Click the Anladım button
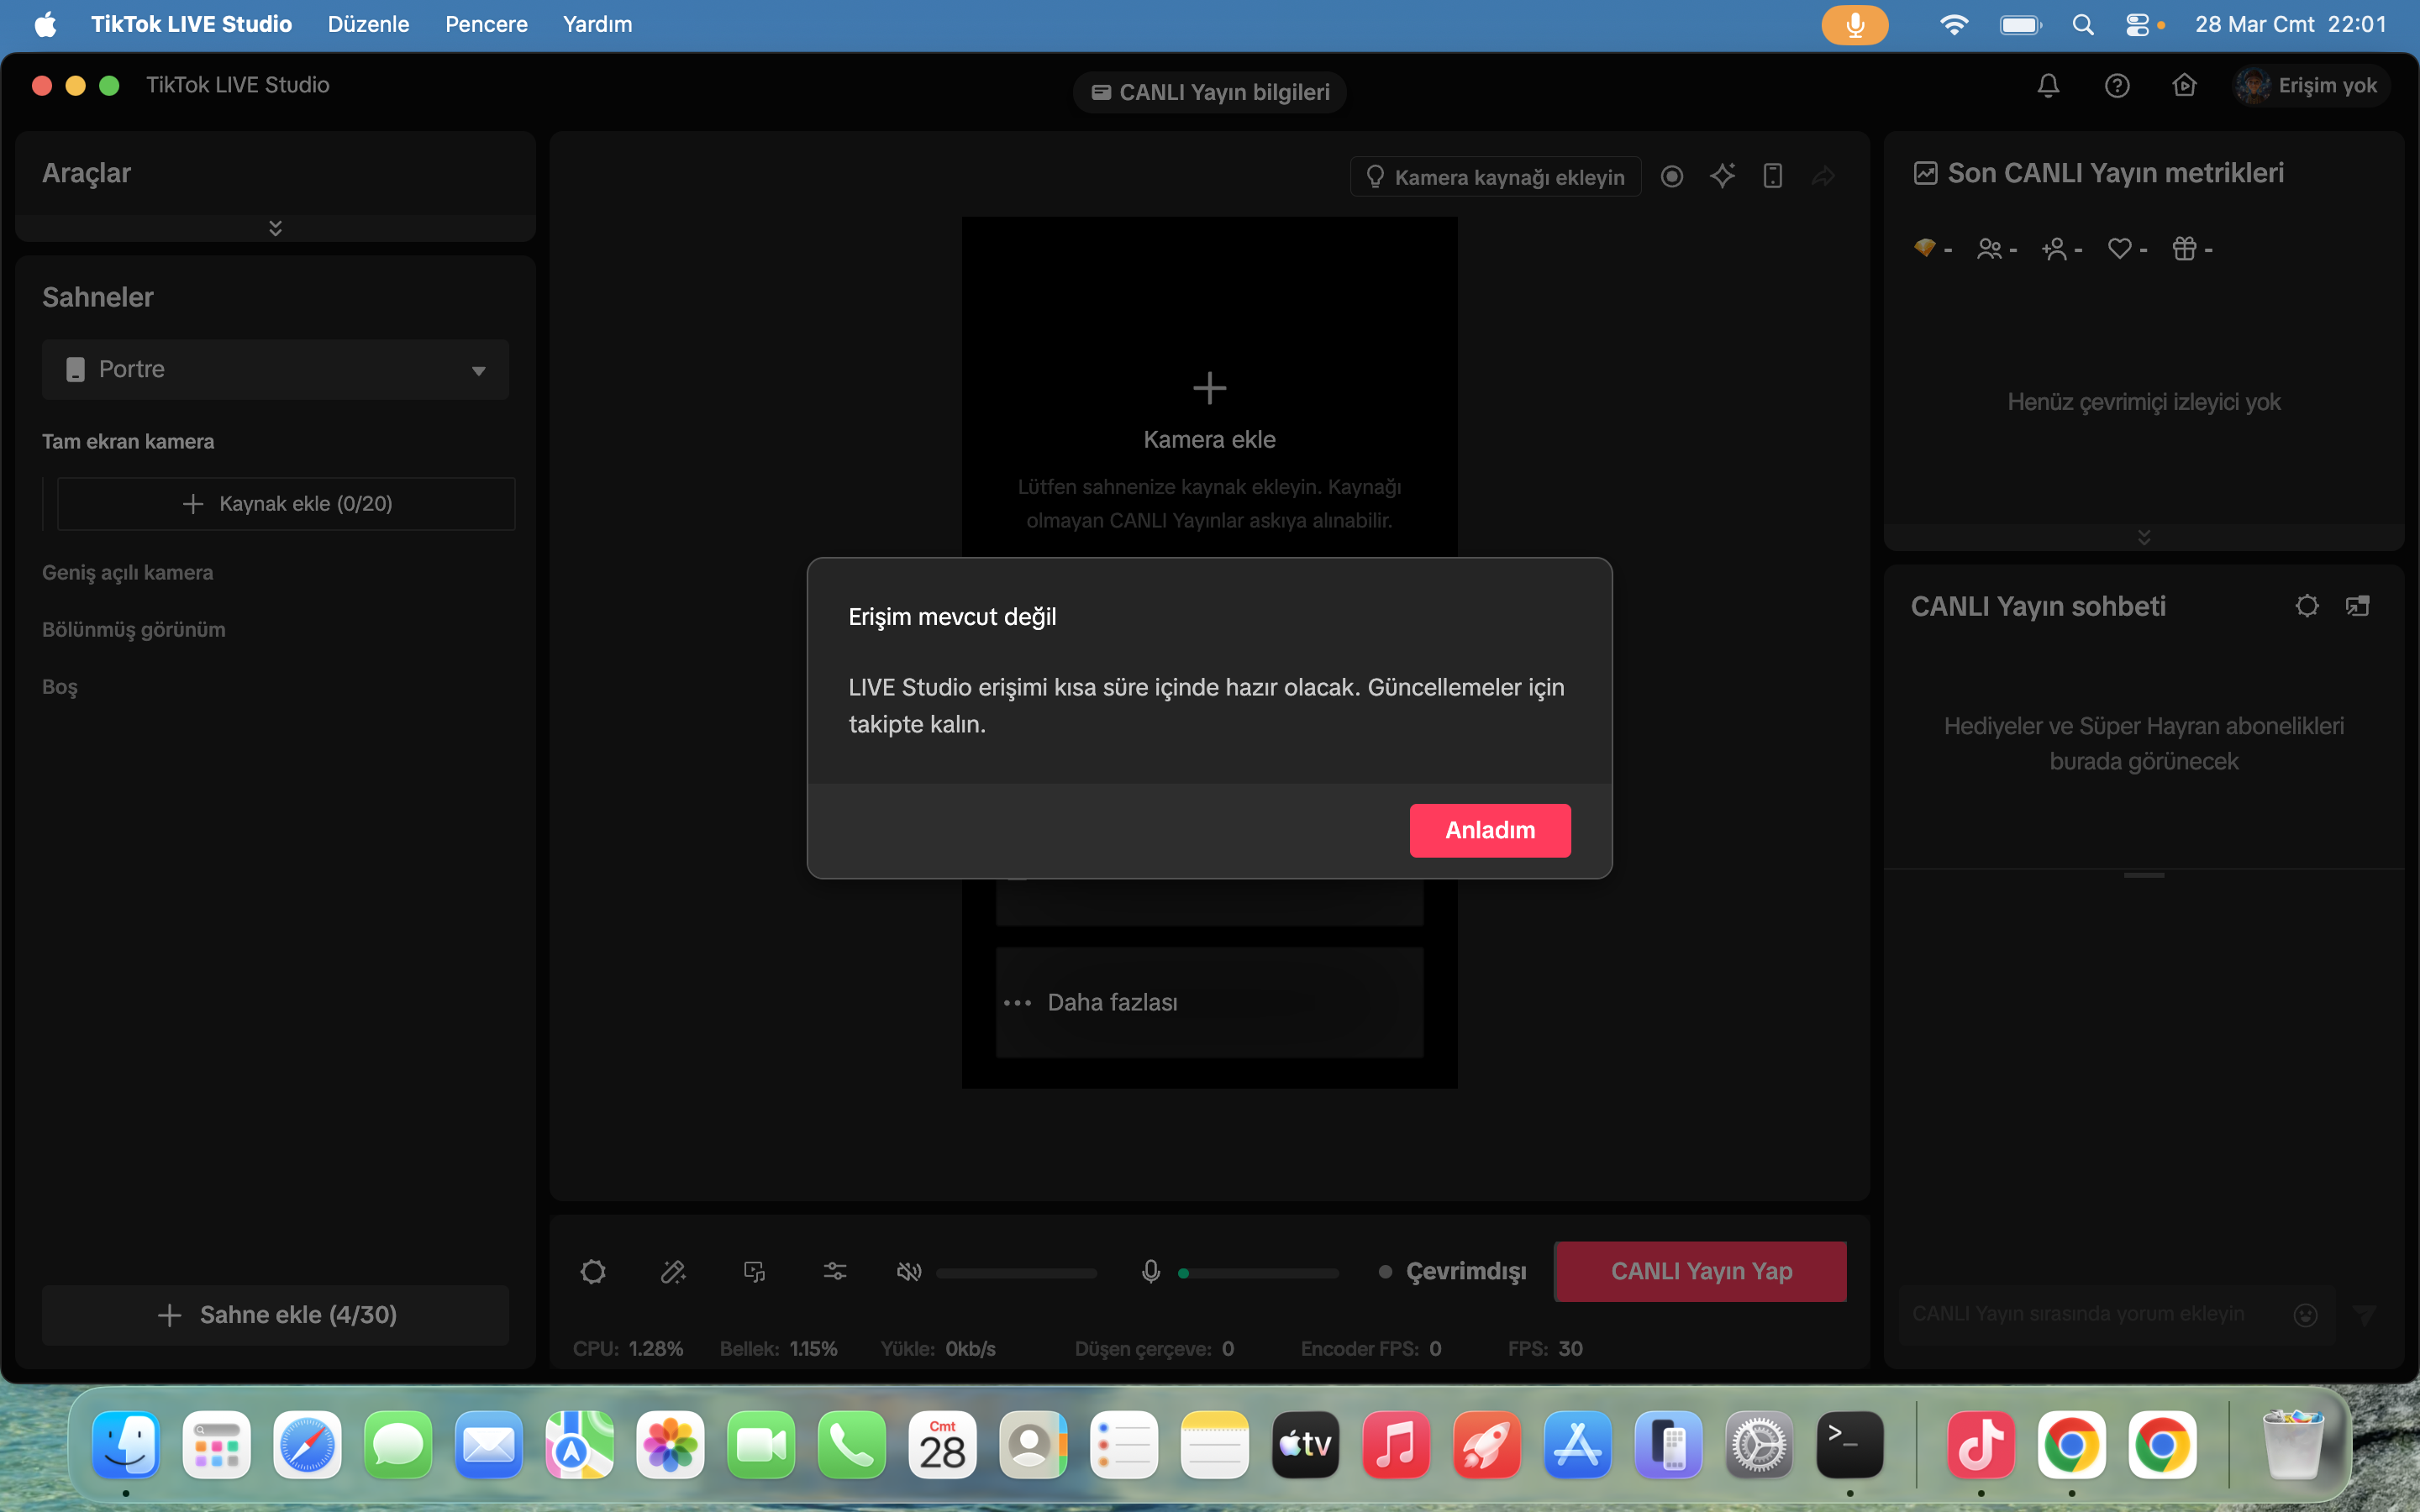This screenshot has width=2420, height=1512. point(1490,830)
